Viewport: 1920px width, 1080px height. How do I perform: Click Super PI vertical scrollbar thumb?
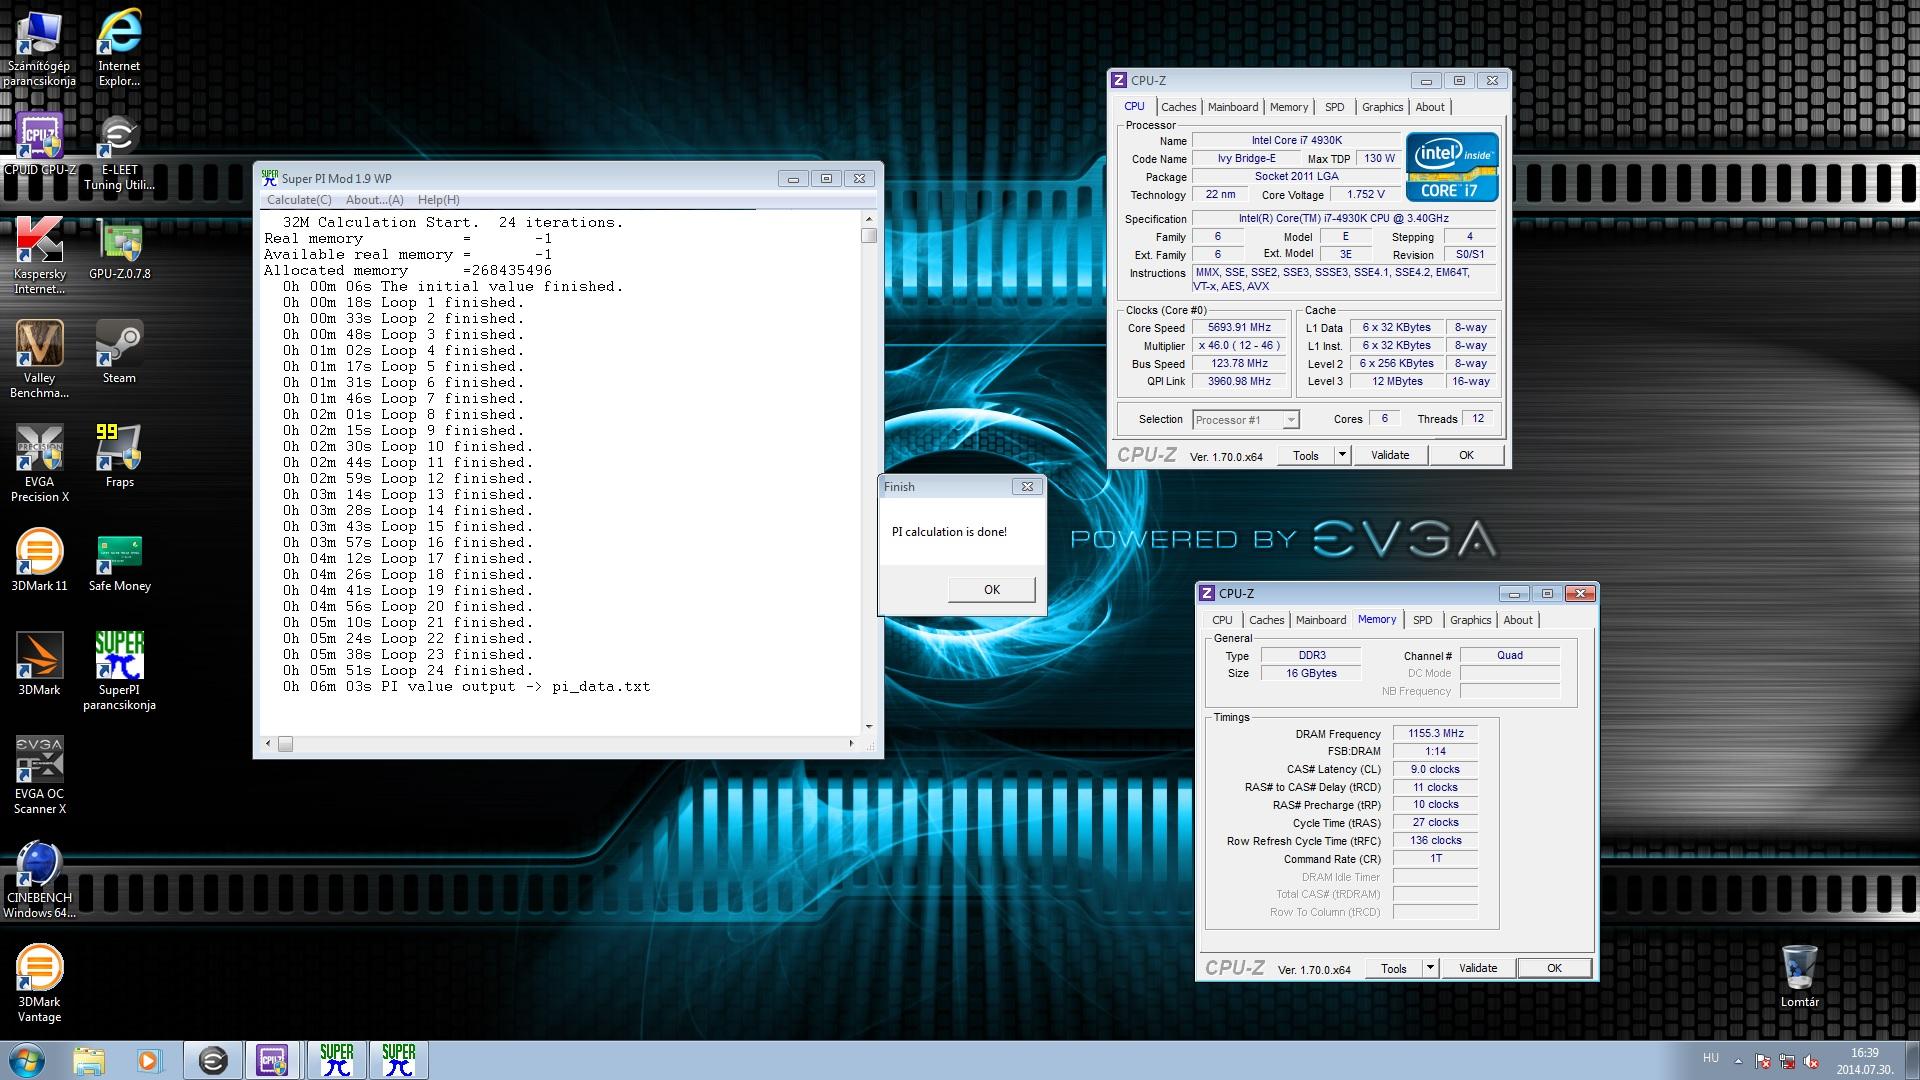click(x=869, y=236)
